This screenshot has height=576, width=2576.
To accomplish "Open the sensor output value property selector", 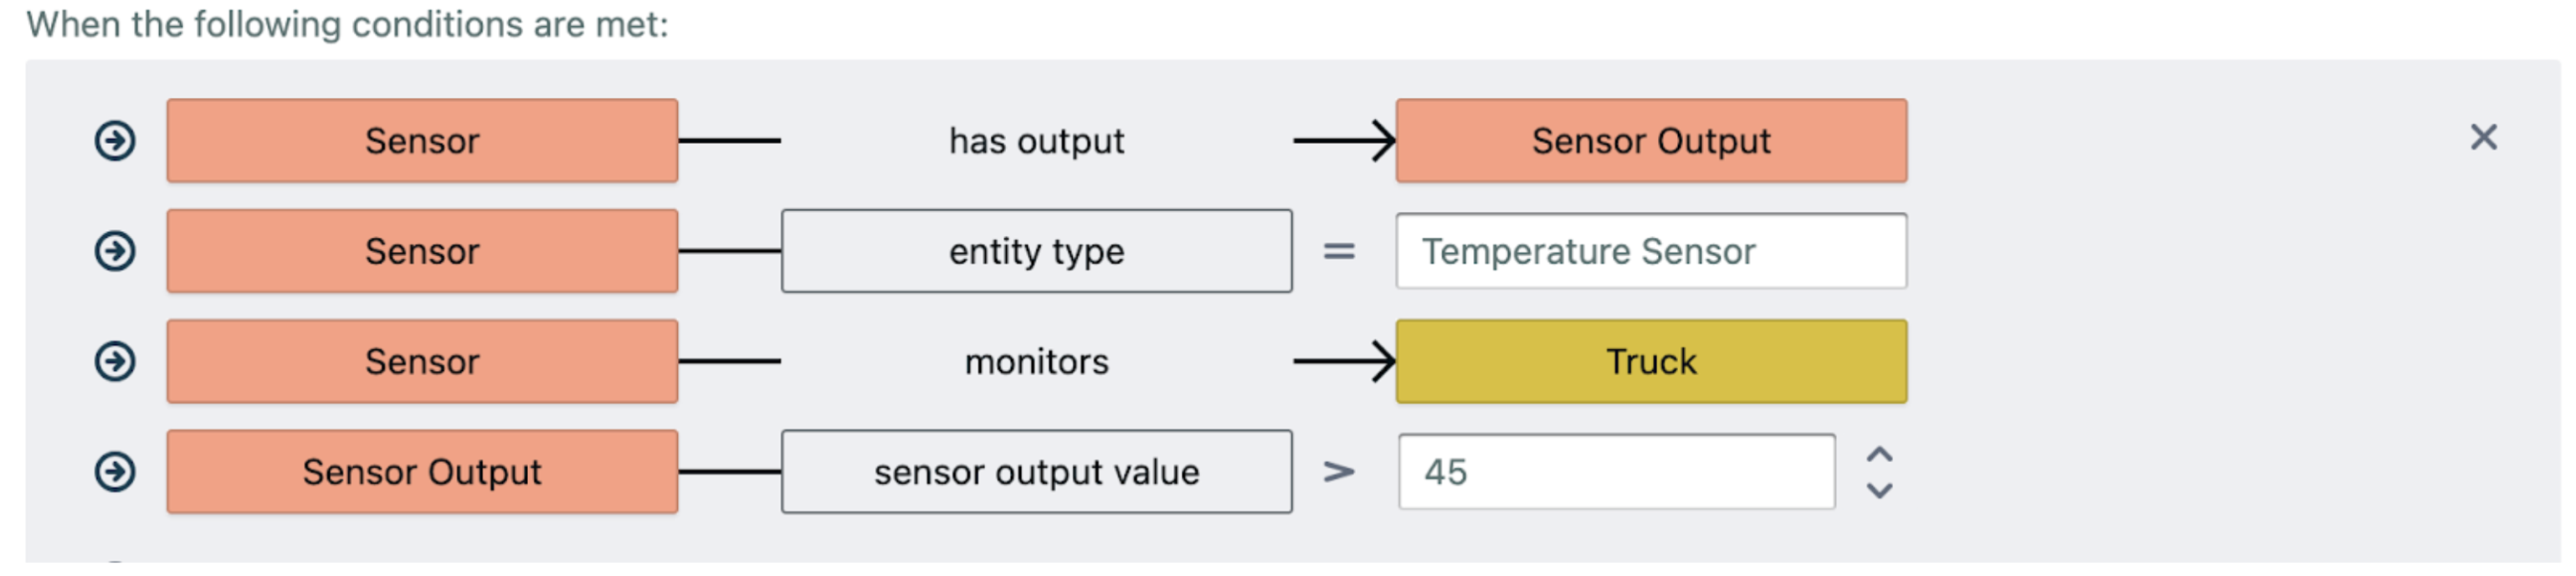I will click(x=1036, y=472).
